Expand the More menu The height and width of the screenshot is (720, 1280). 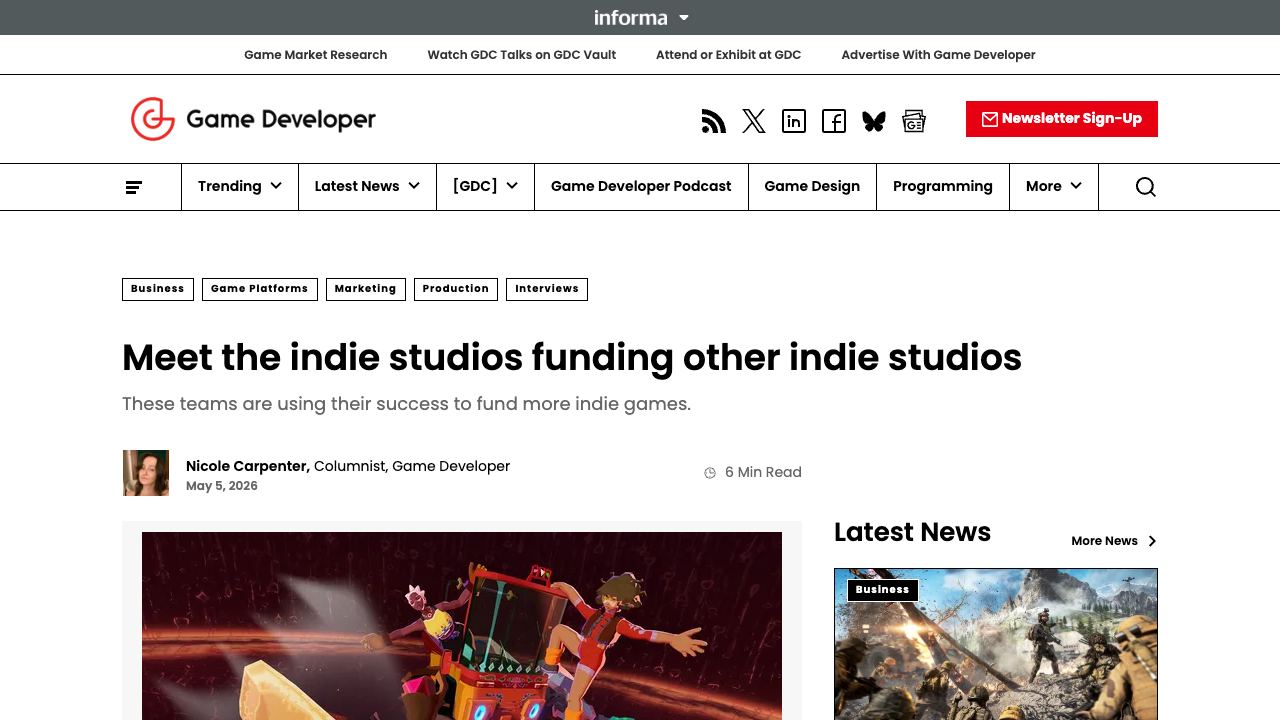(1054, 187)
